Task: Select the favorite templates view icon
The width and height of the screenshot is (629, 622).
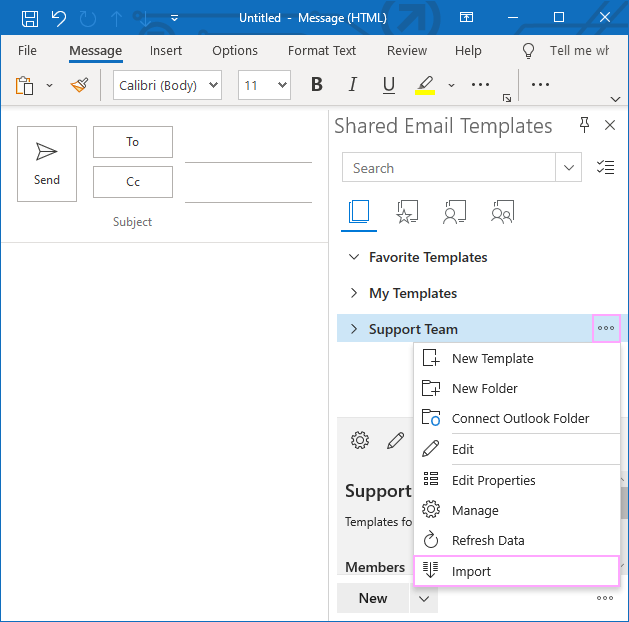Action: tap(407, 212)
